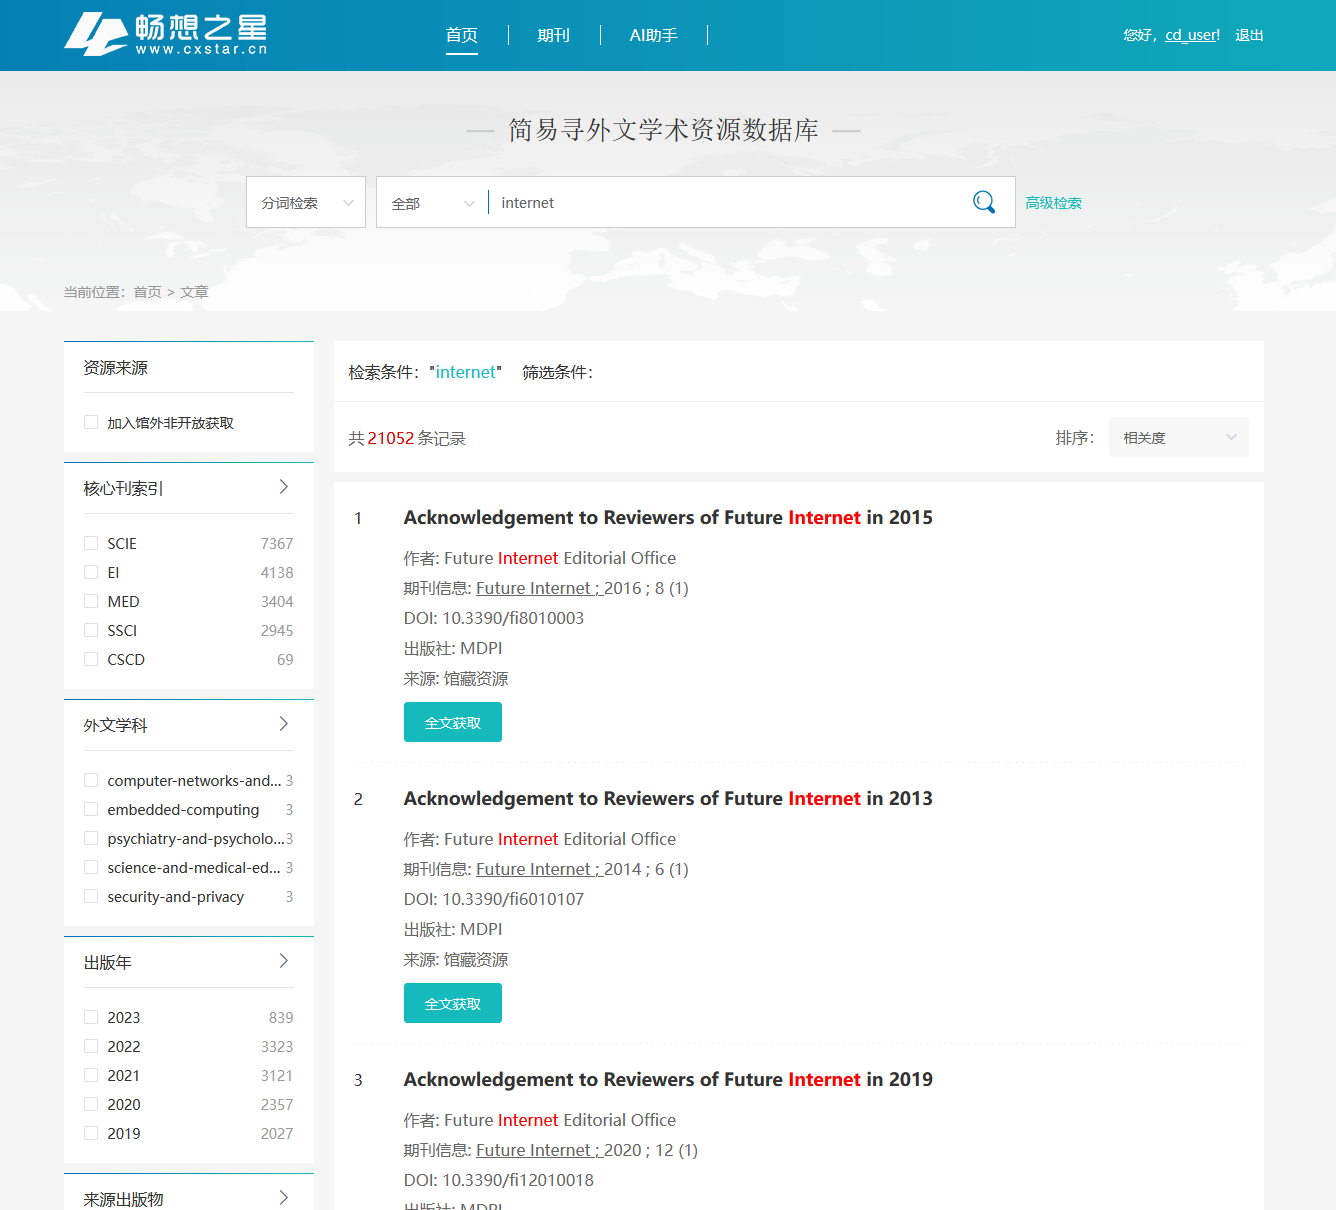This screenshot has width=1336, height=1210.
Task: Go to the 期刊 navigation tab
Action: point(553,35)
